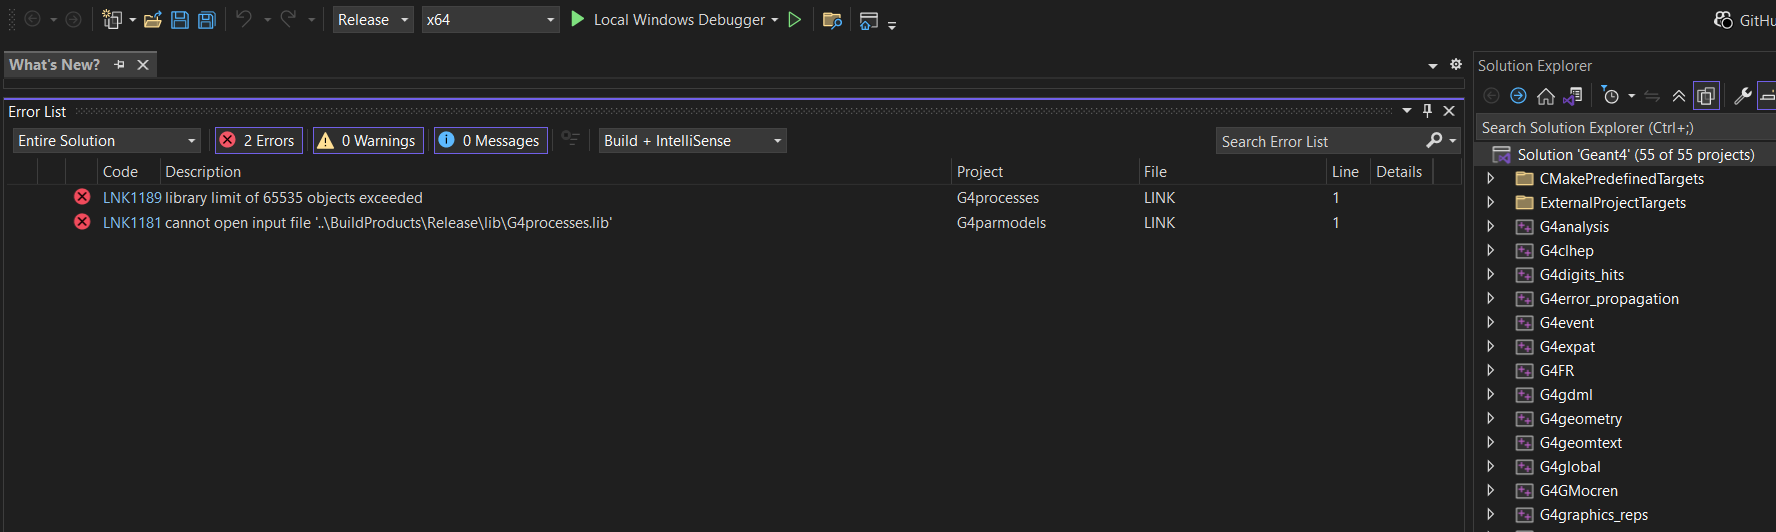Start Without Debugging using the hollow play icon
Viewport: 1776px width, 532px height.
[x=795, y=20]
